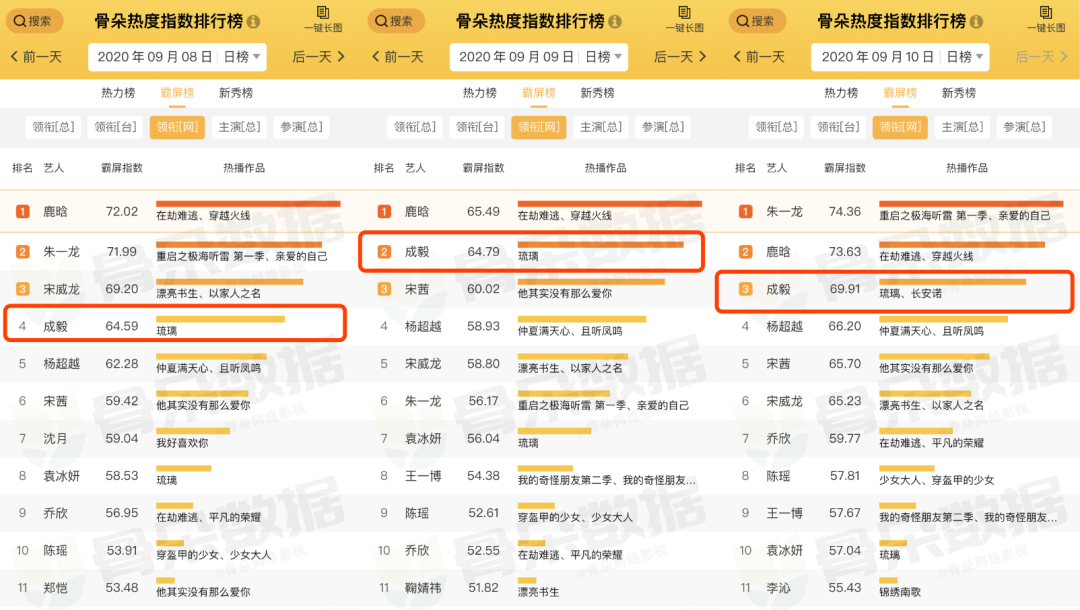This screenshot has width=1080, height=610.
Task: Open date picker showing 2020年09月09日
Action: click(x=516, y=57)
